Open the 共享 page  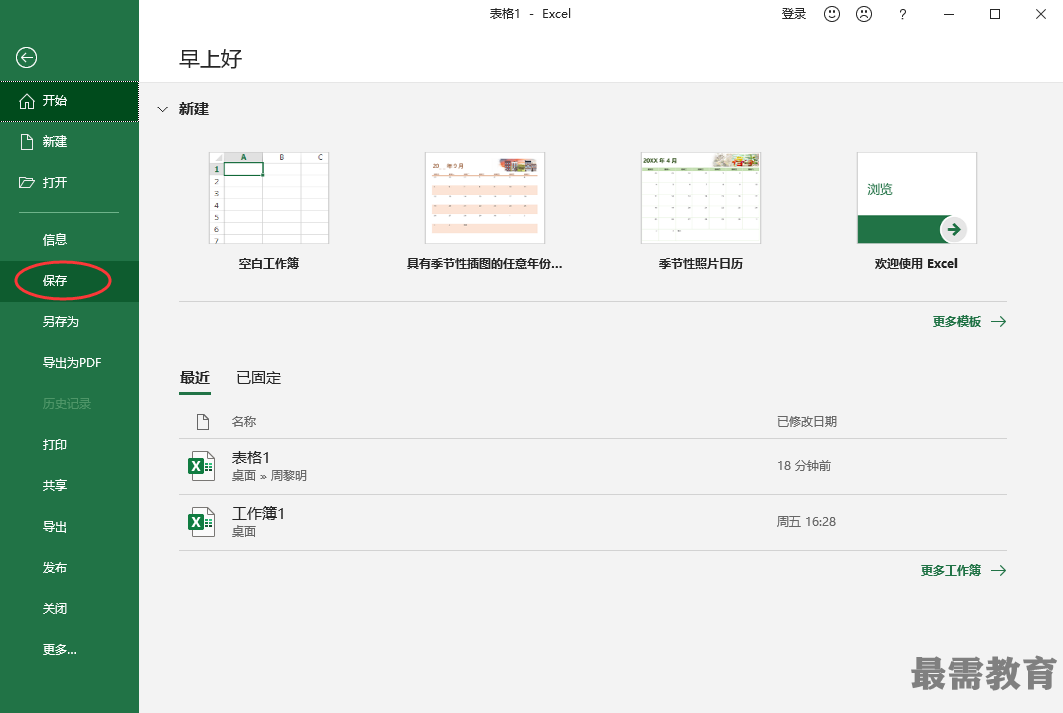point(69,485)
